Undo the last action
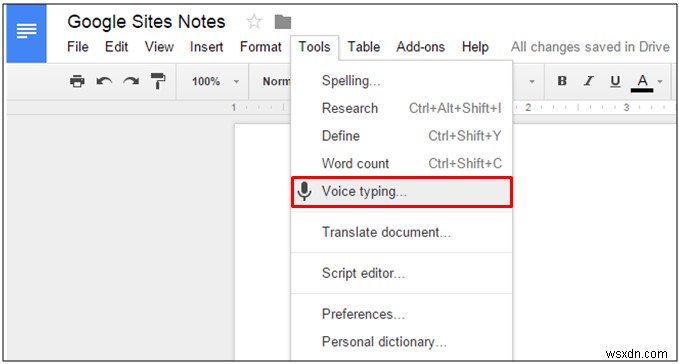 [104, 81]
